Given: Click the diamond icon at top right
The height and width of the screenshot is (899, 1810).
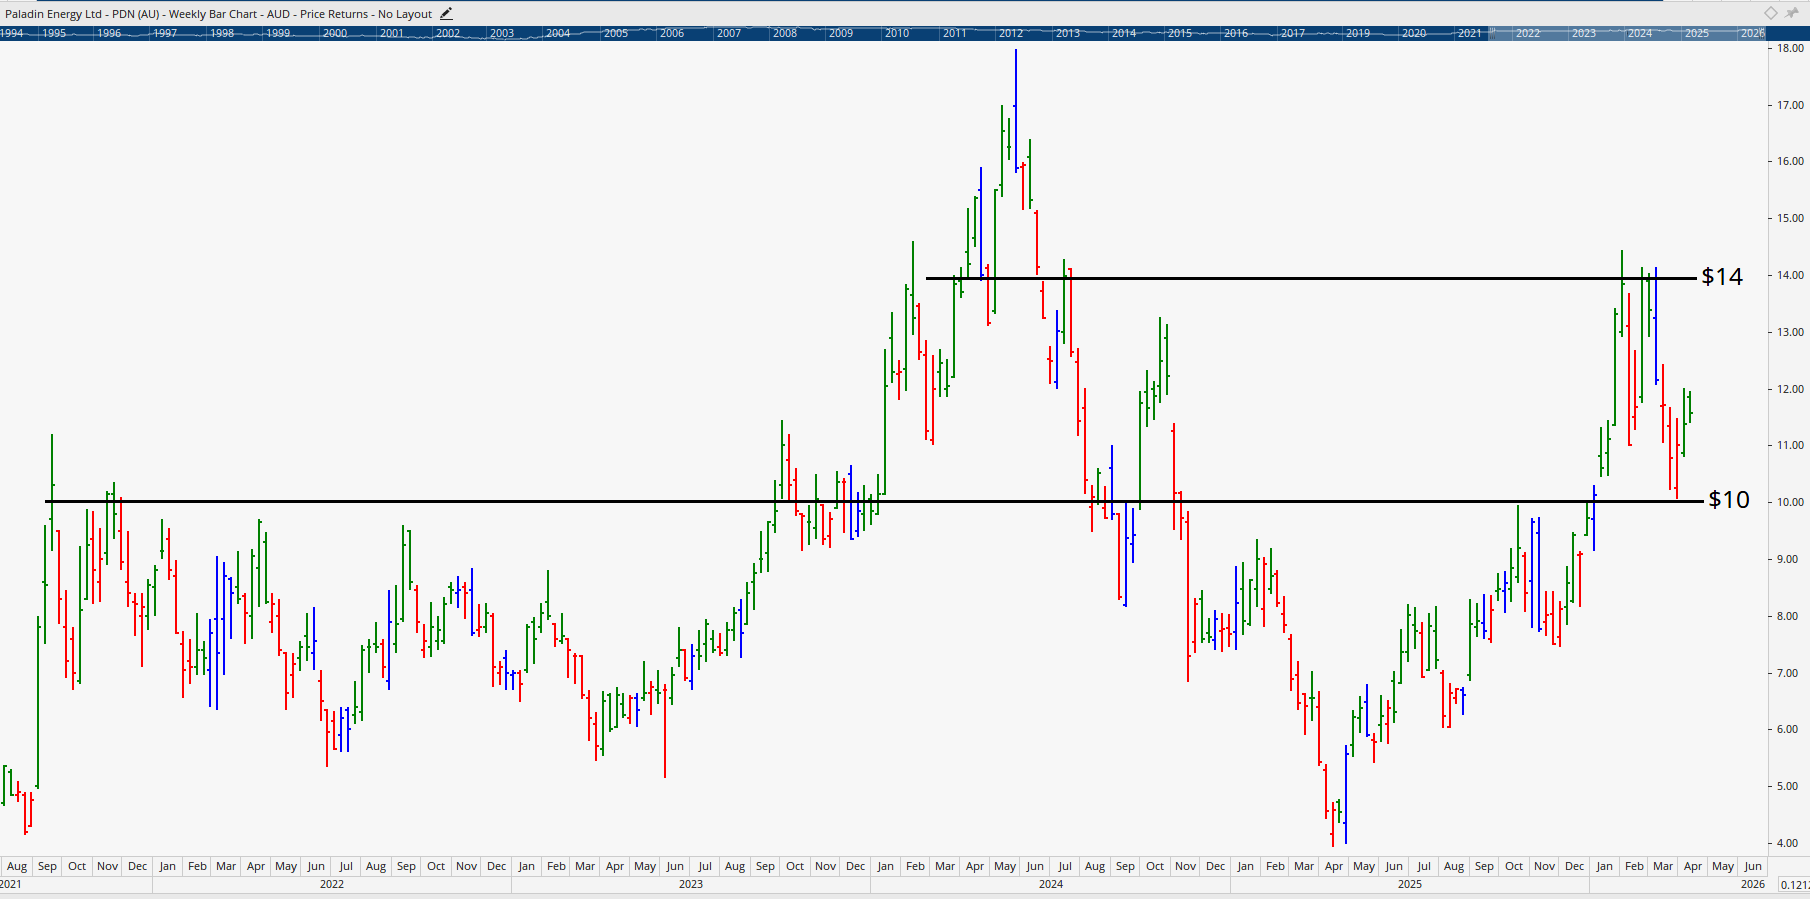Looking at the screenshot, I should click(x=1771, y=13).
